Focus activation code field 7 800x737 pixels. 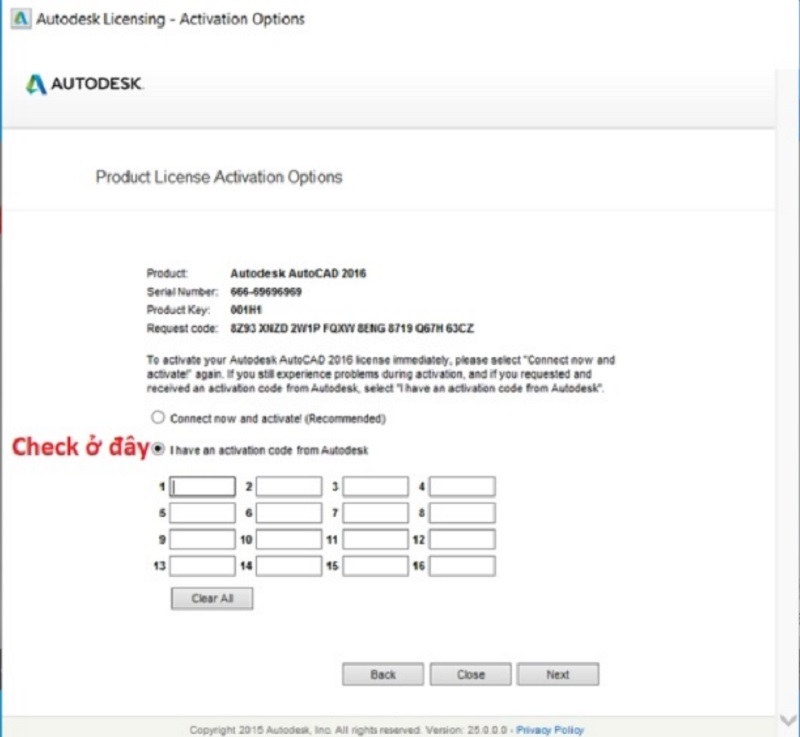point(376,513)
